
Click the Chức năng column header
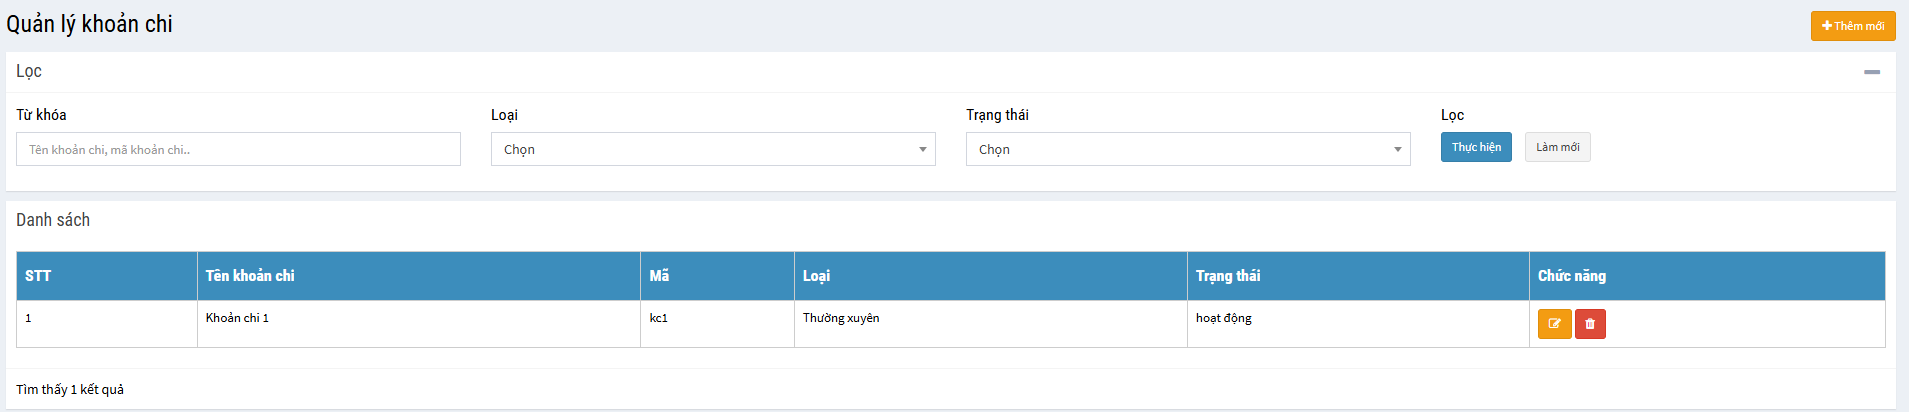(x=1571, y=276)
